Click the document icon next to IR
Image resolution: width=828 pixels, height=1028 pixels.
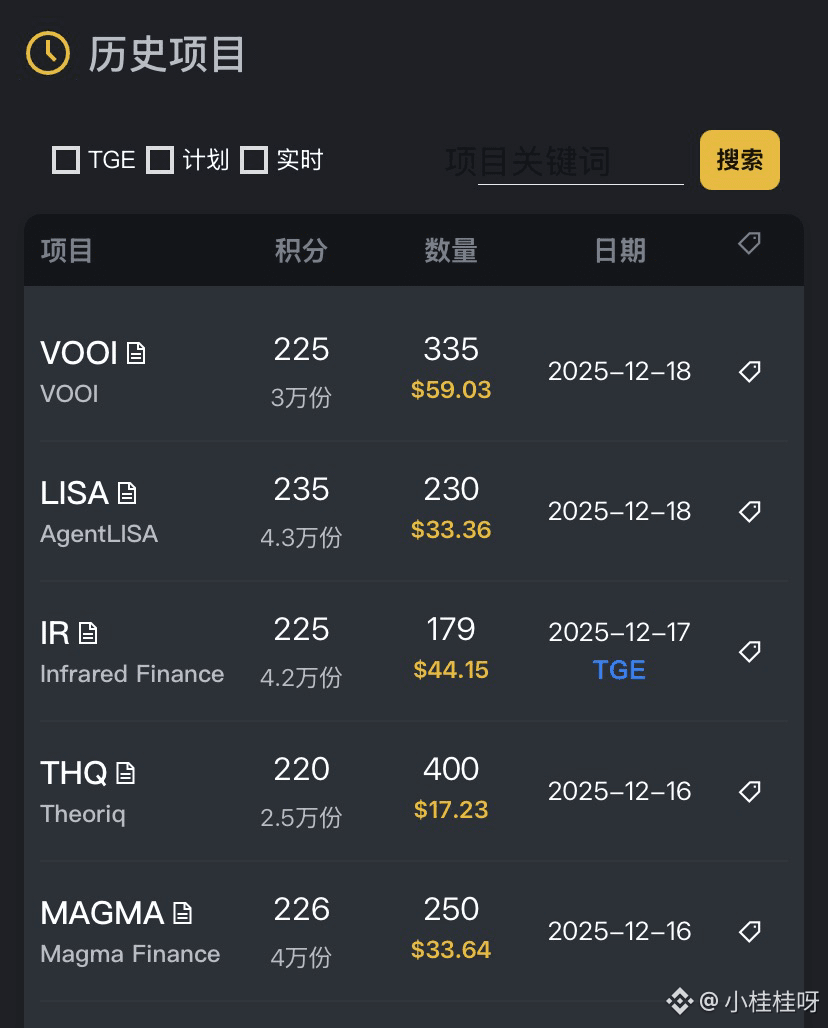pyautogui.click(x=88, y=633)
